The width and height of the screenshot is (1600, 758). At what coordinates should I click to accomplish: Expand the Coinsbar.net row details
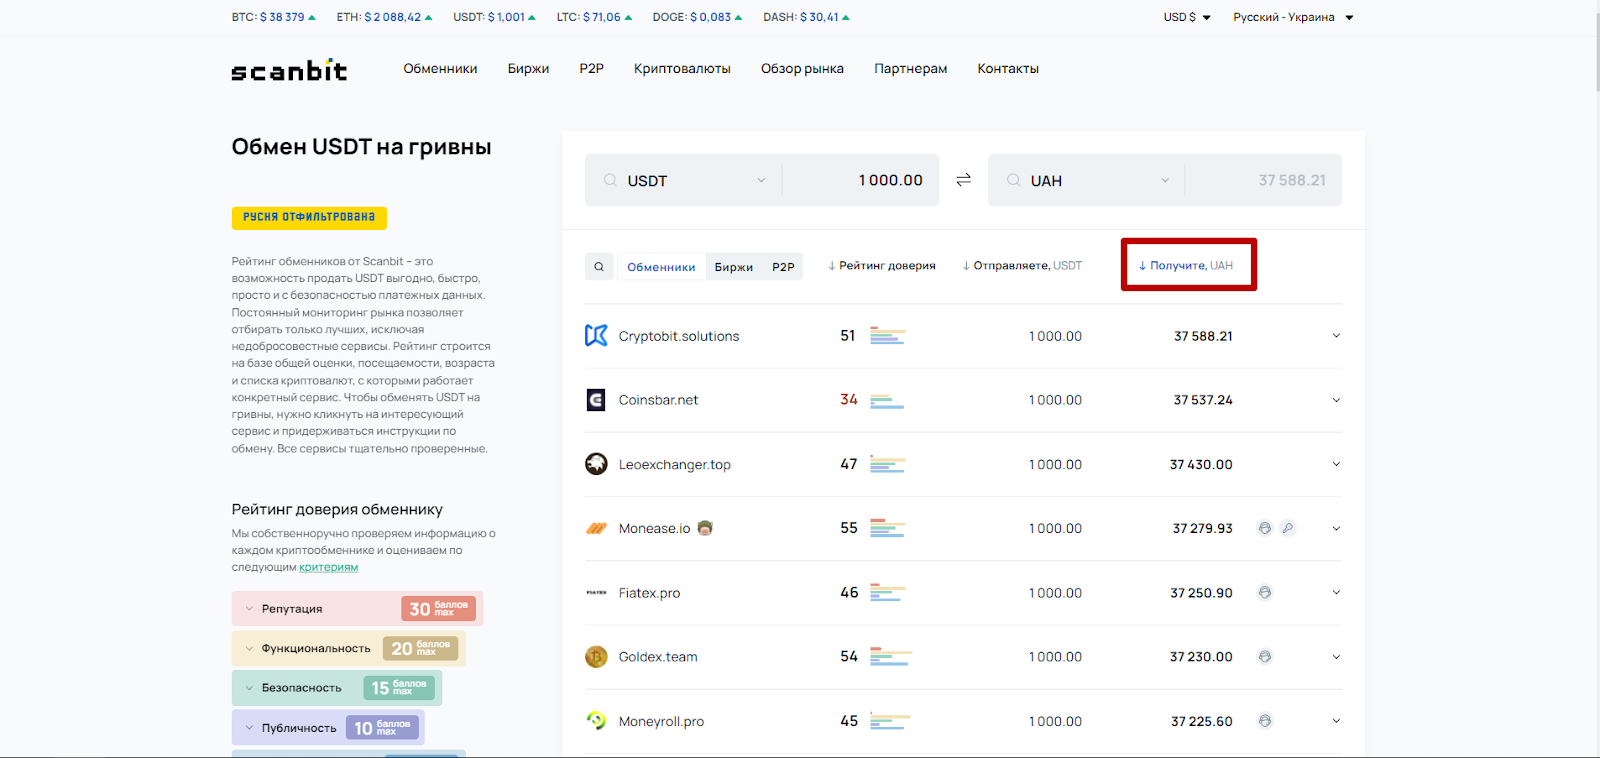[1336, 400]
